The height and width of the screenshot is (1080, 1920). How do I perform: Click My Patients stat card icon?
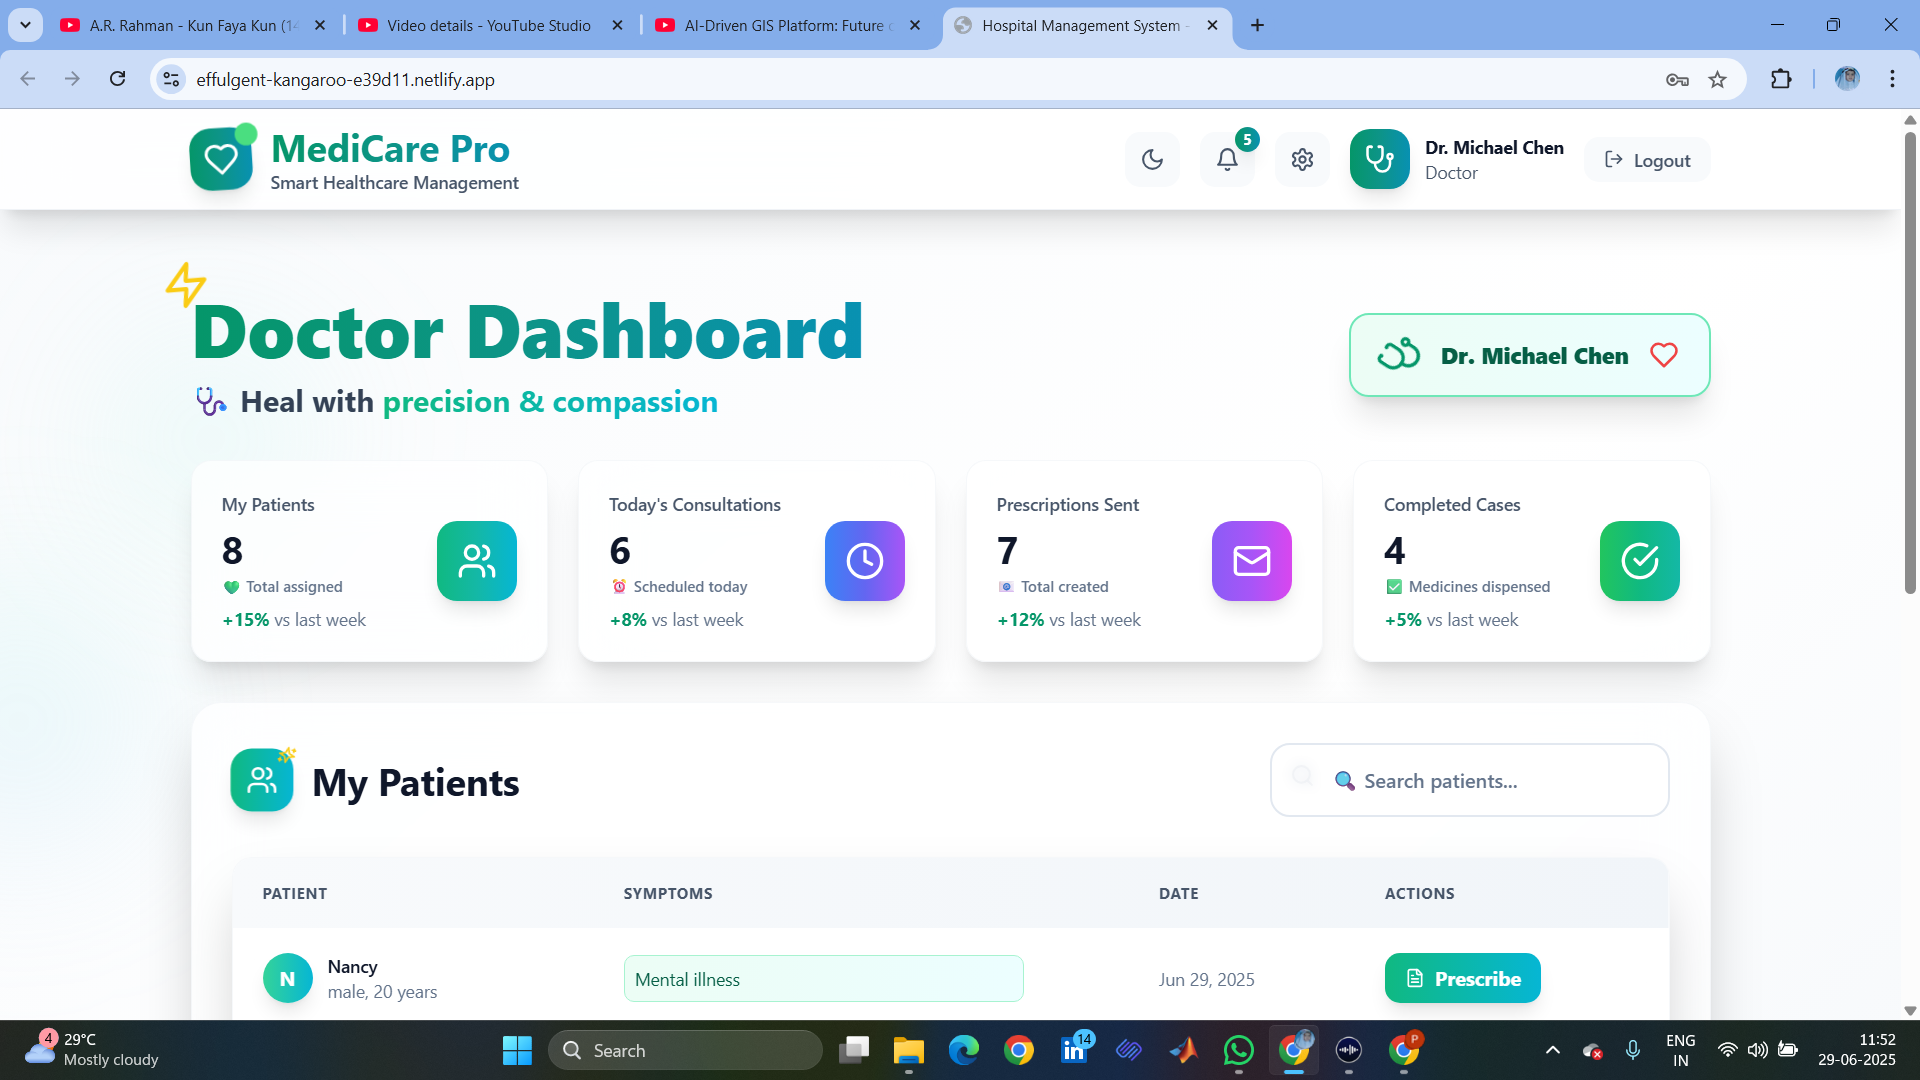pos(477,561)
